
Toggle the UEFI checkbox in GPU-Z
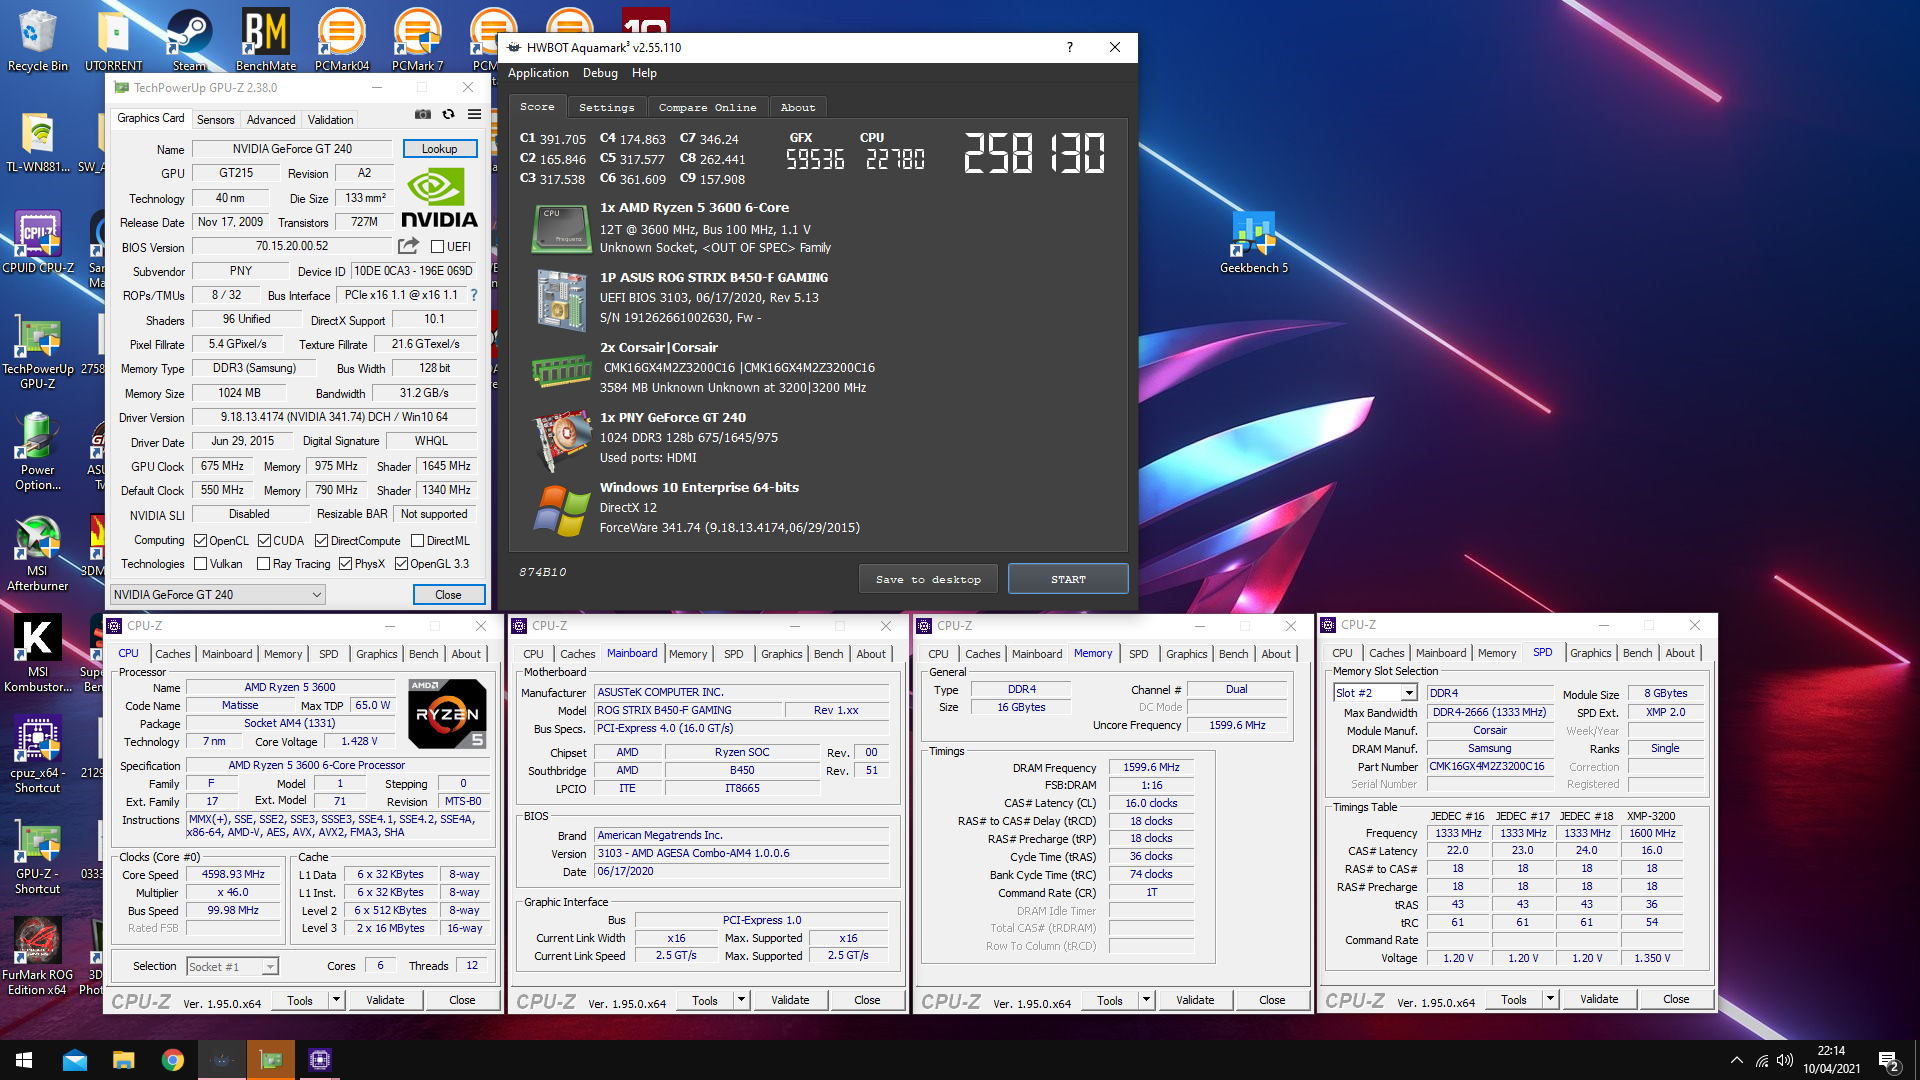coord(437,247)
